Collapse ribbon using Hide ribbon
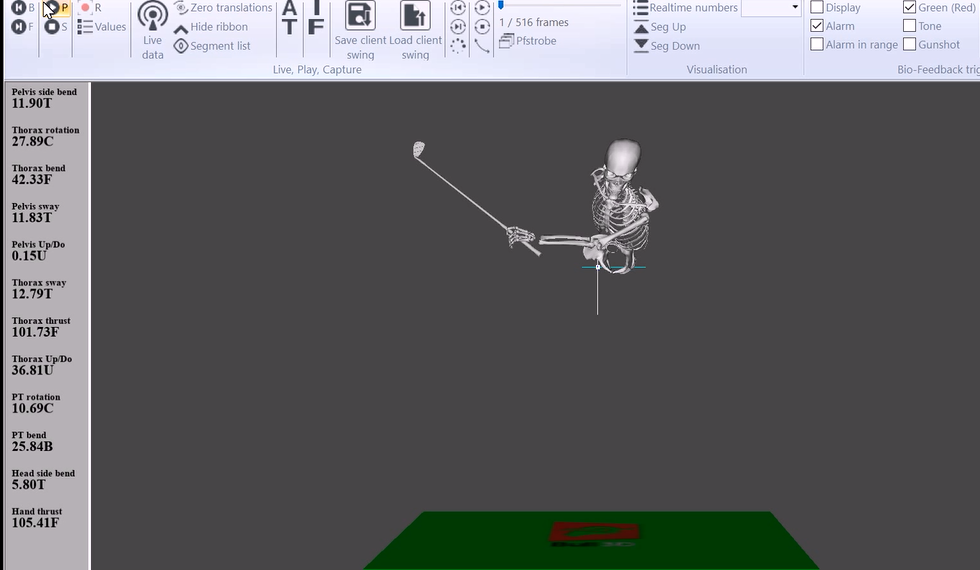980x570 pixels. (x=211, y=27)
